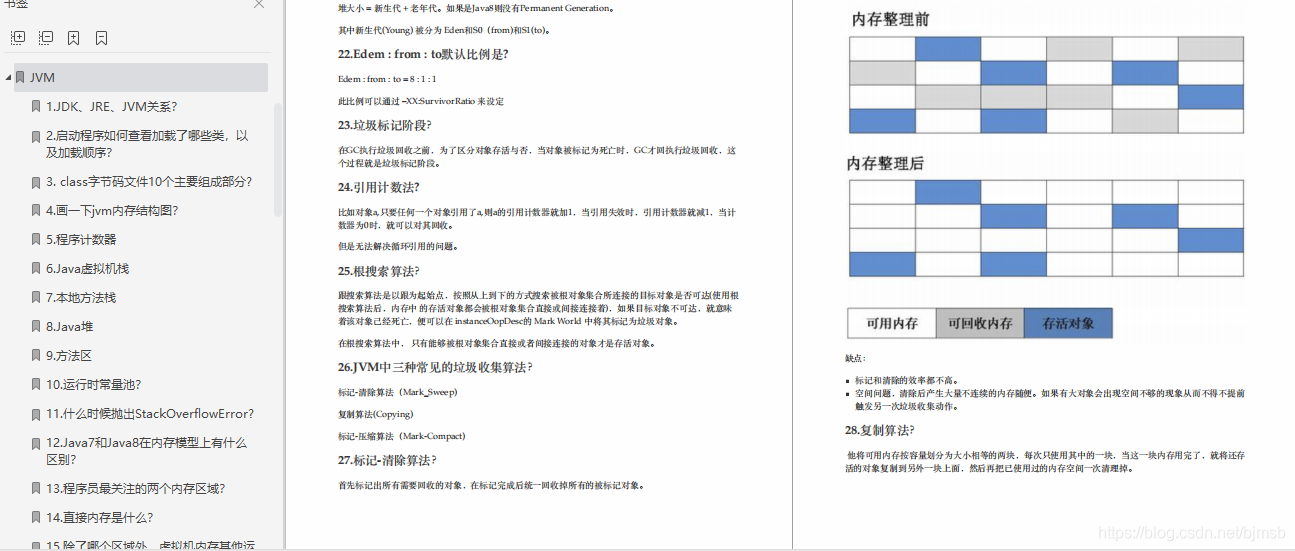Click the 可用内存 legend box
The width and height of the screenshot is (1295, 551).
coord(892,323)
